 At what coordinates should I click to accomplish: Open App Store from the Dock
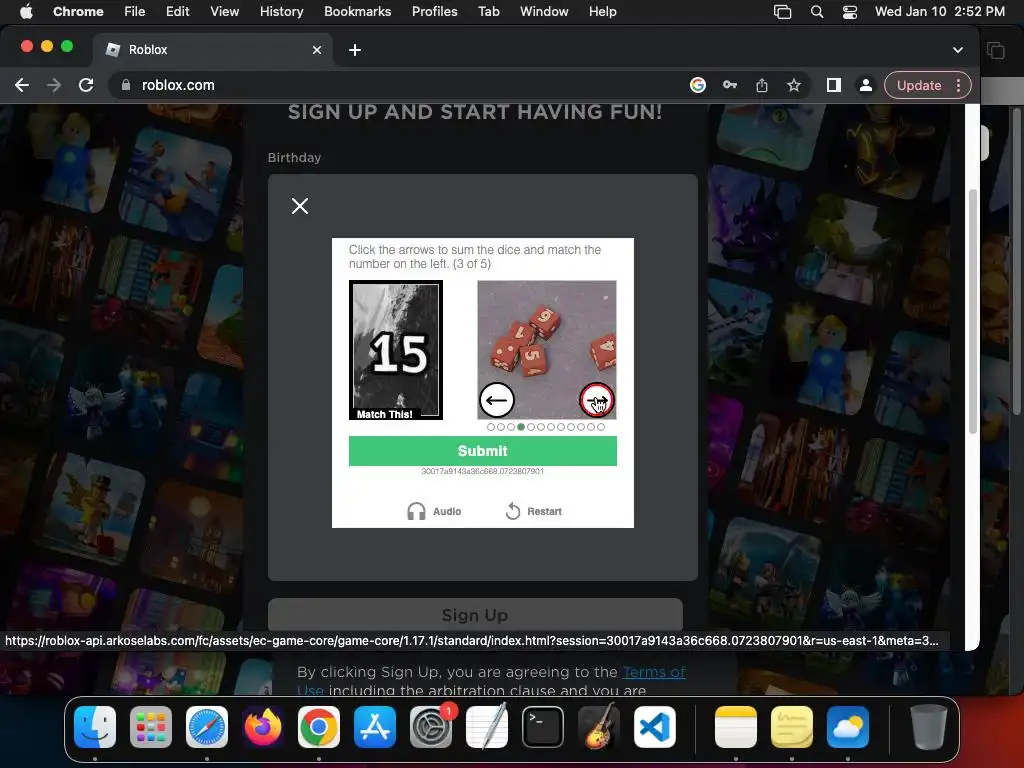pyautogui.click(x=375, y=727)
